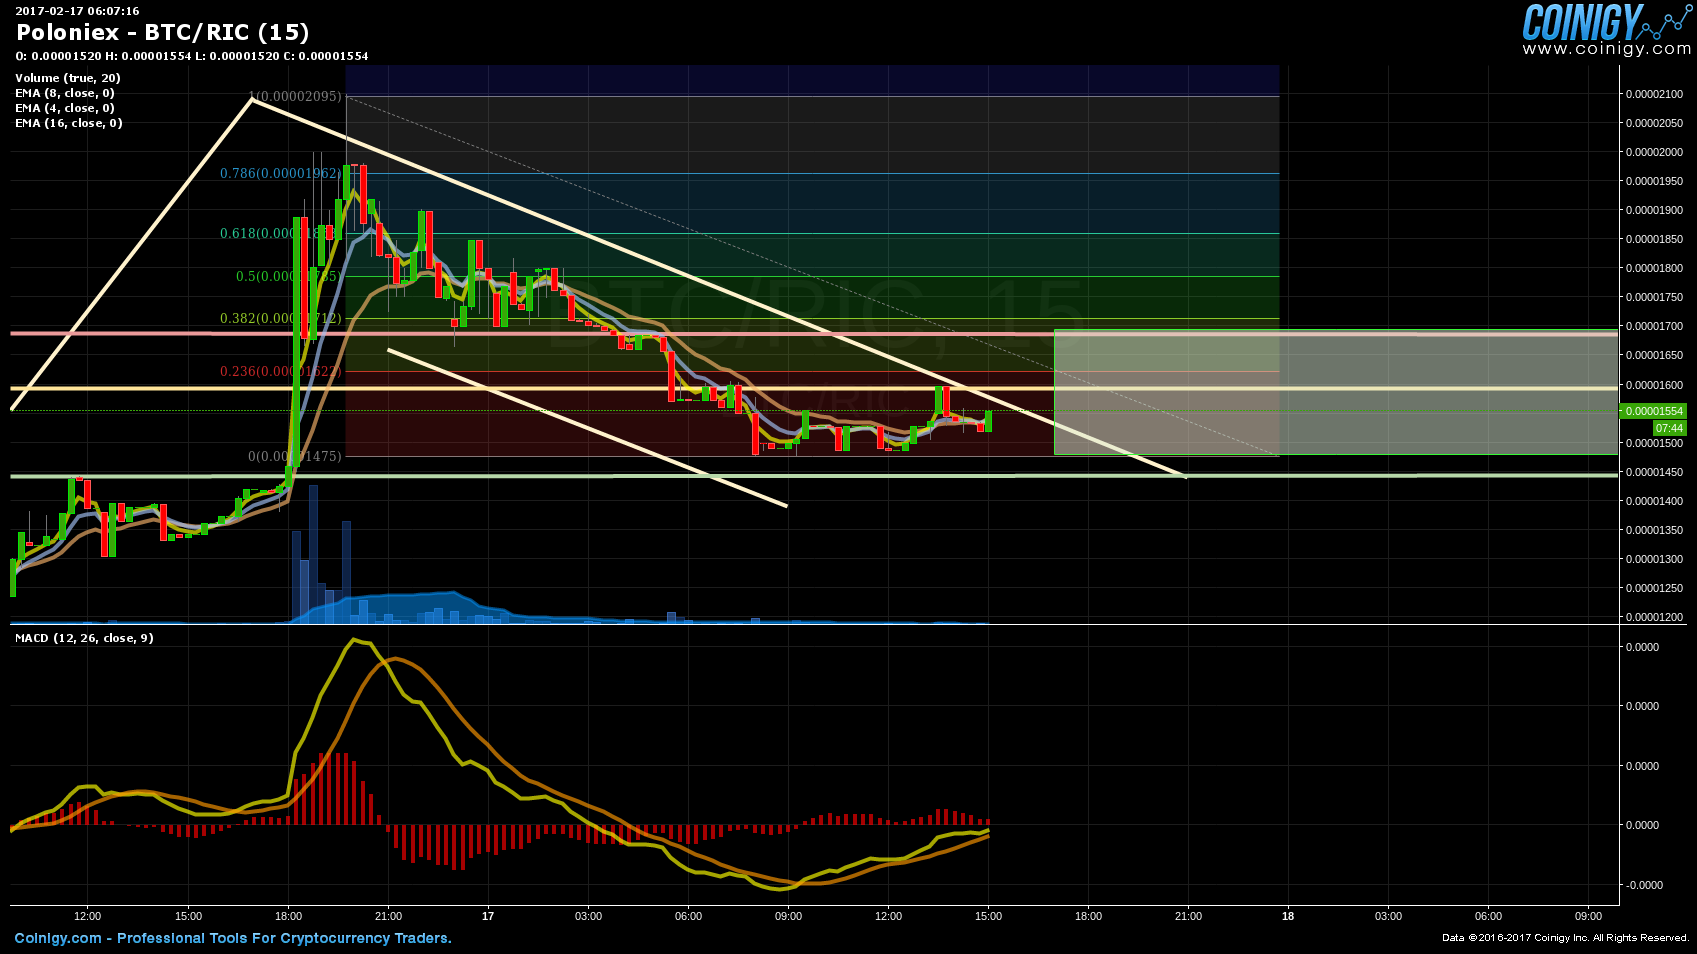
Task: Click the current price tag 0.00001554
Action: tap(1653, 411)
